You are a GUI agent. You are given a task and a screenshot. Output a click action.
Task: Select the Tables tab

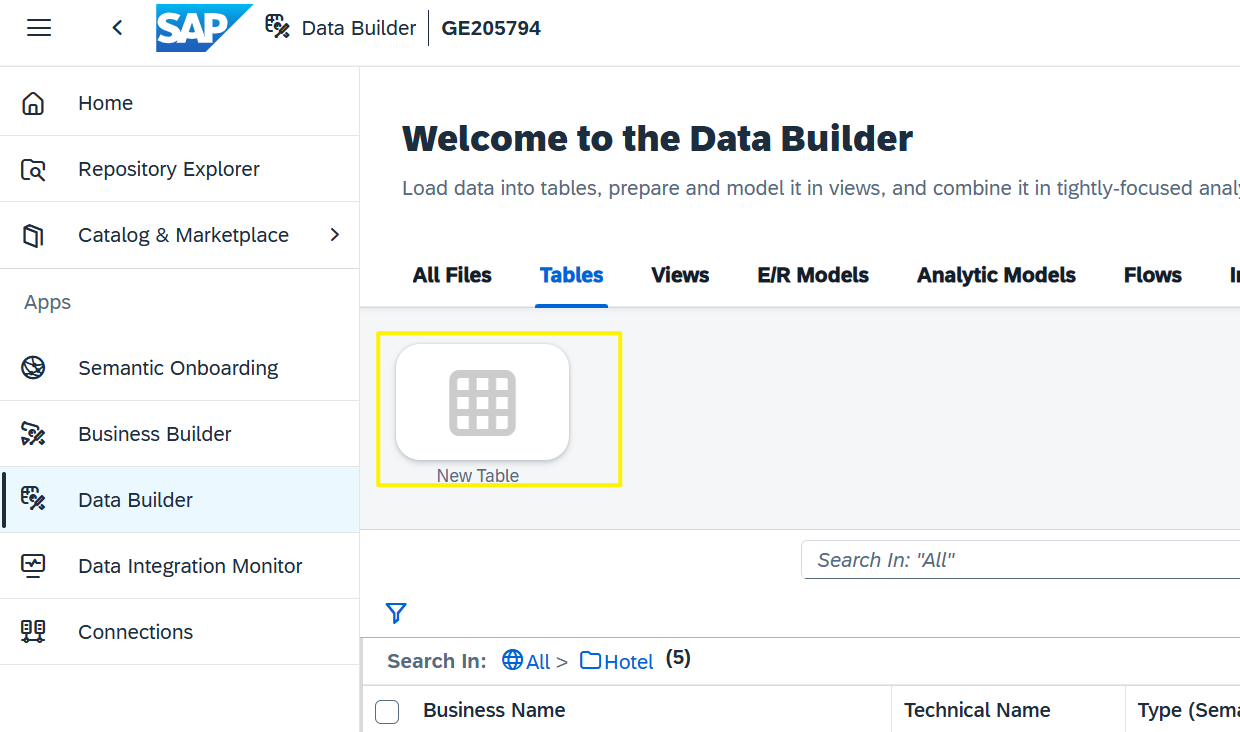tap(572, 275)
